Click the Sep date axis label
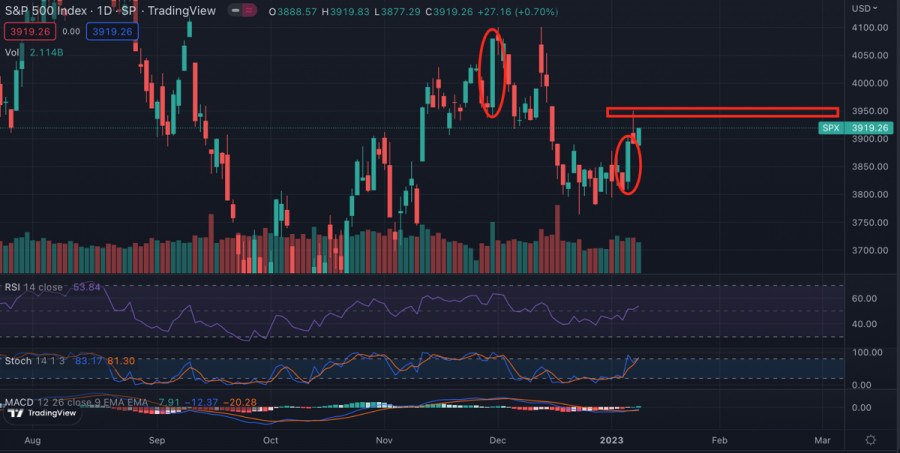 point(157,440)
